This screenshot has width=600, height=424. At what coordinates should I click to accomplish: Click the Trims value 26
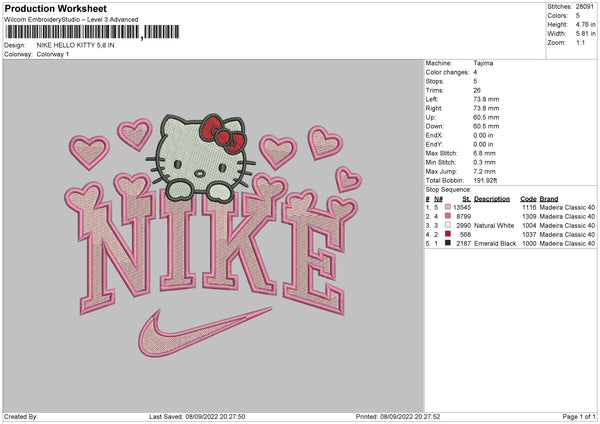(x=477, y=90)
